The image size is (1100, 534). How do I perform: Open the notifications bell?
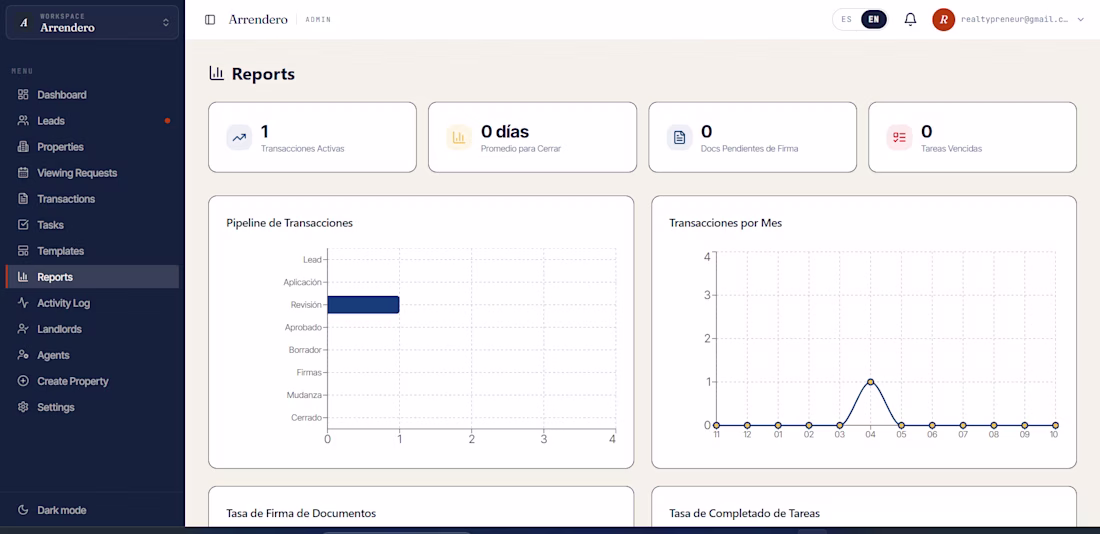click(910, 20)
